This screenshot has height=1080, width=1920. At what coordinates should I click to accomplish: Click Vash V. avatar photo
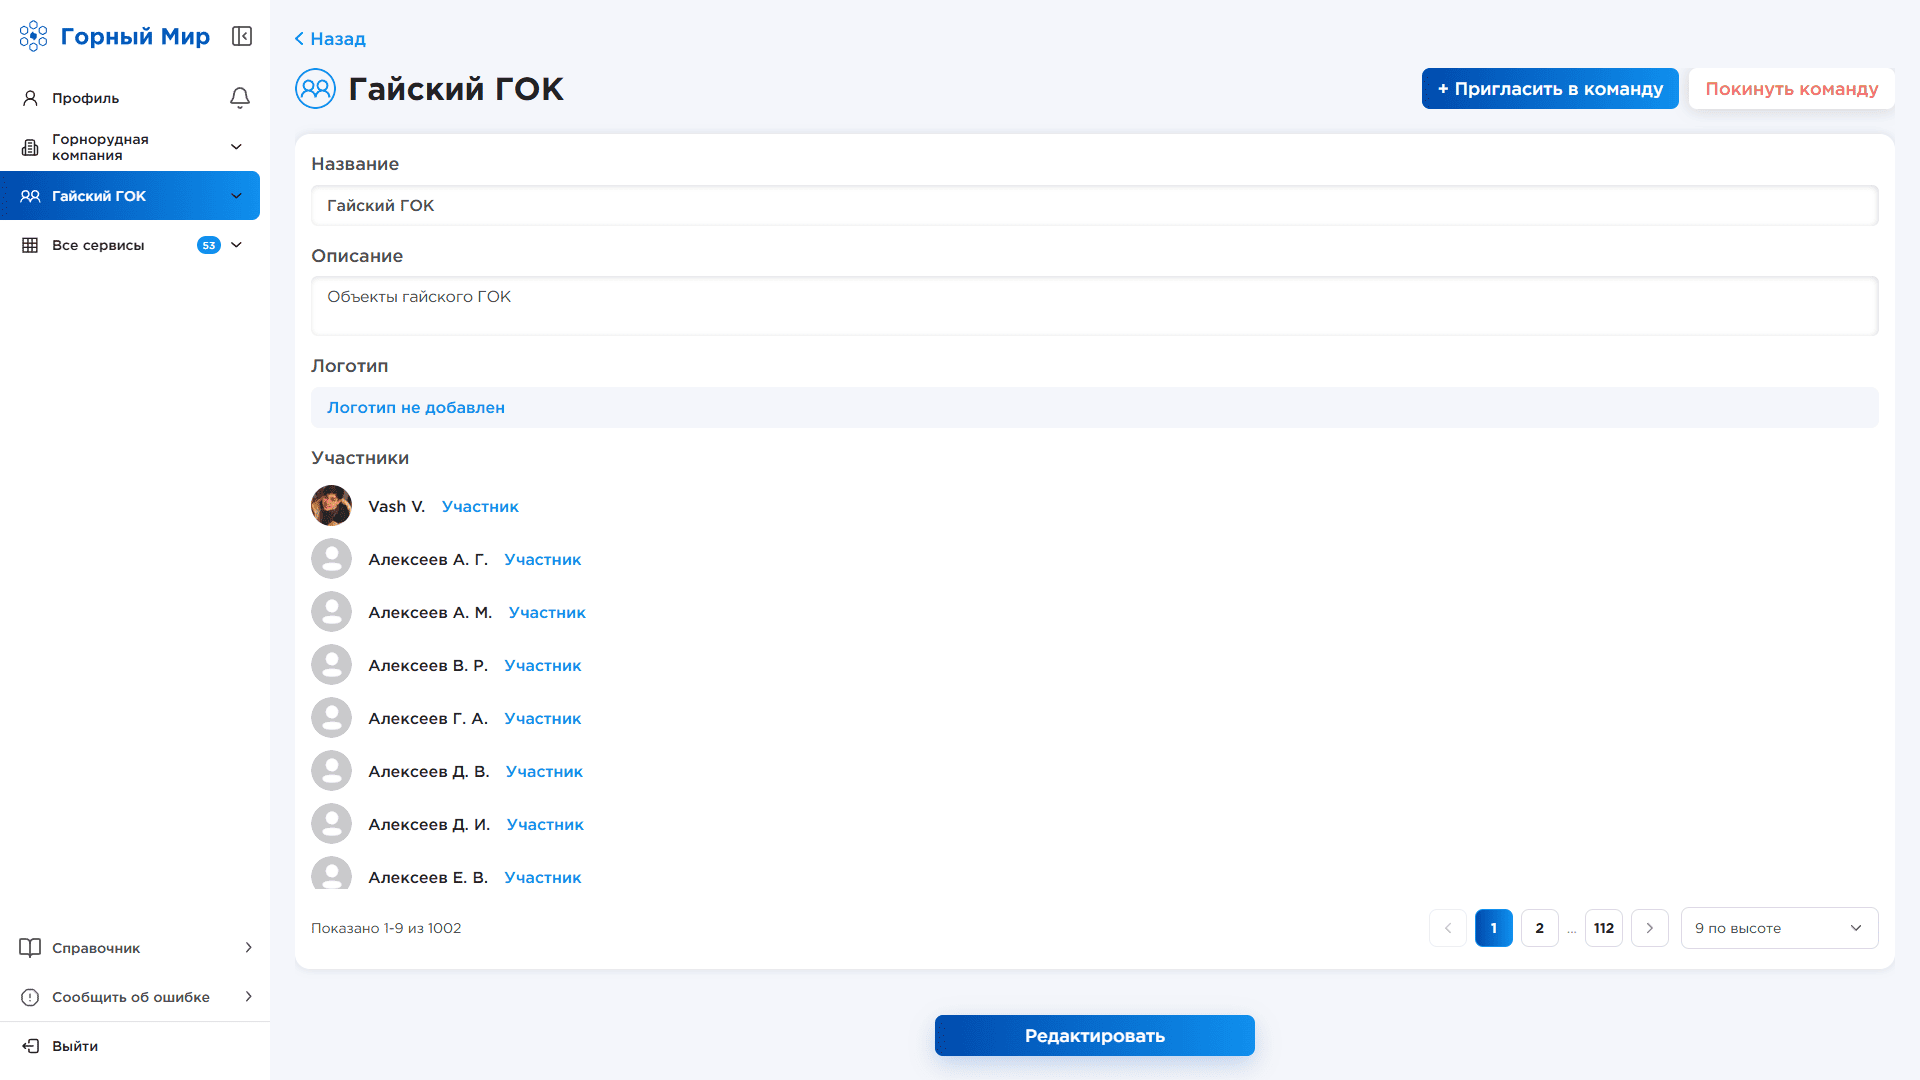331,506
